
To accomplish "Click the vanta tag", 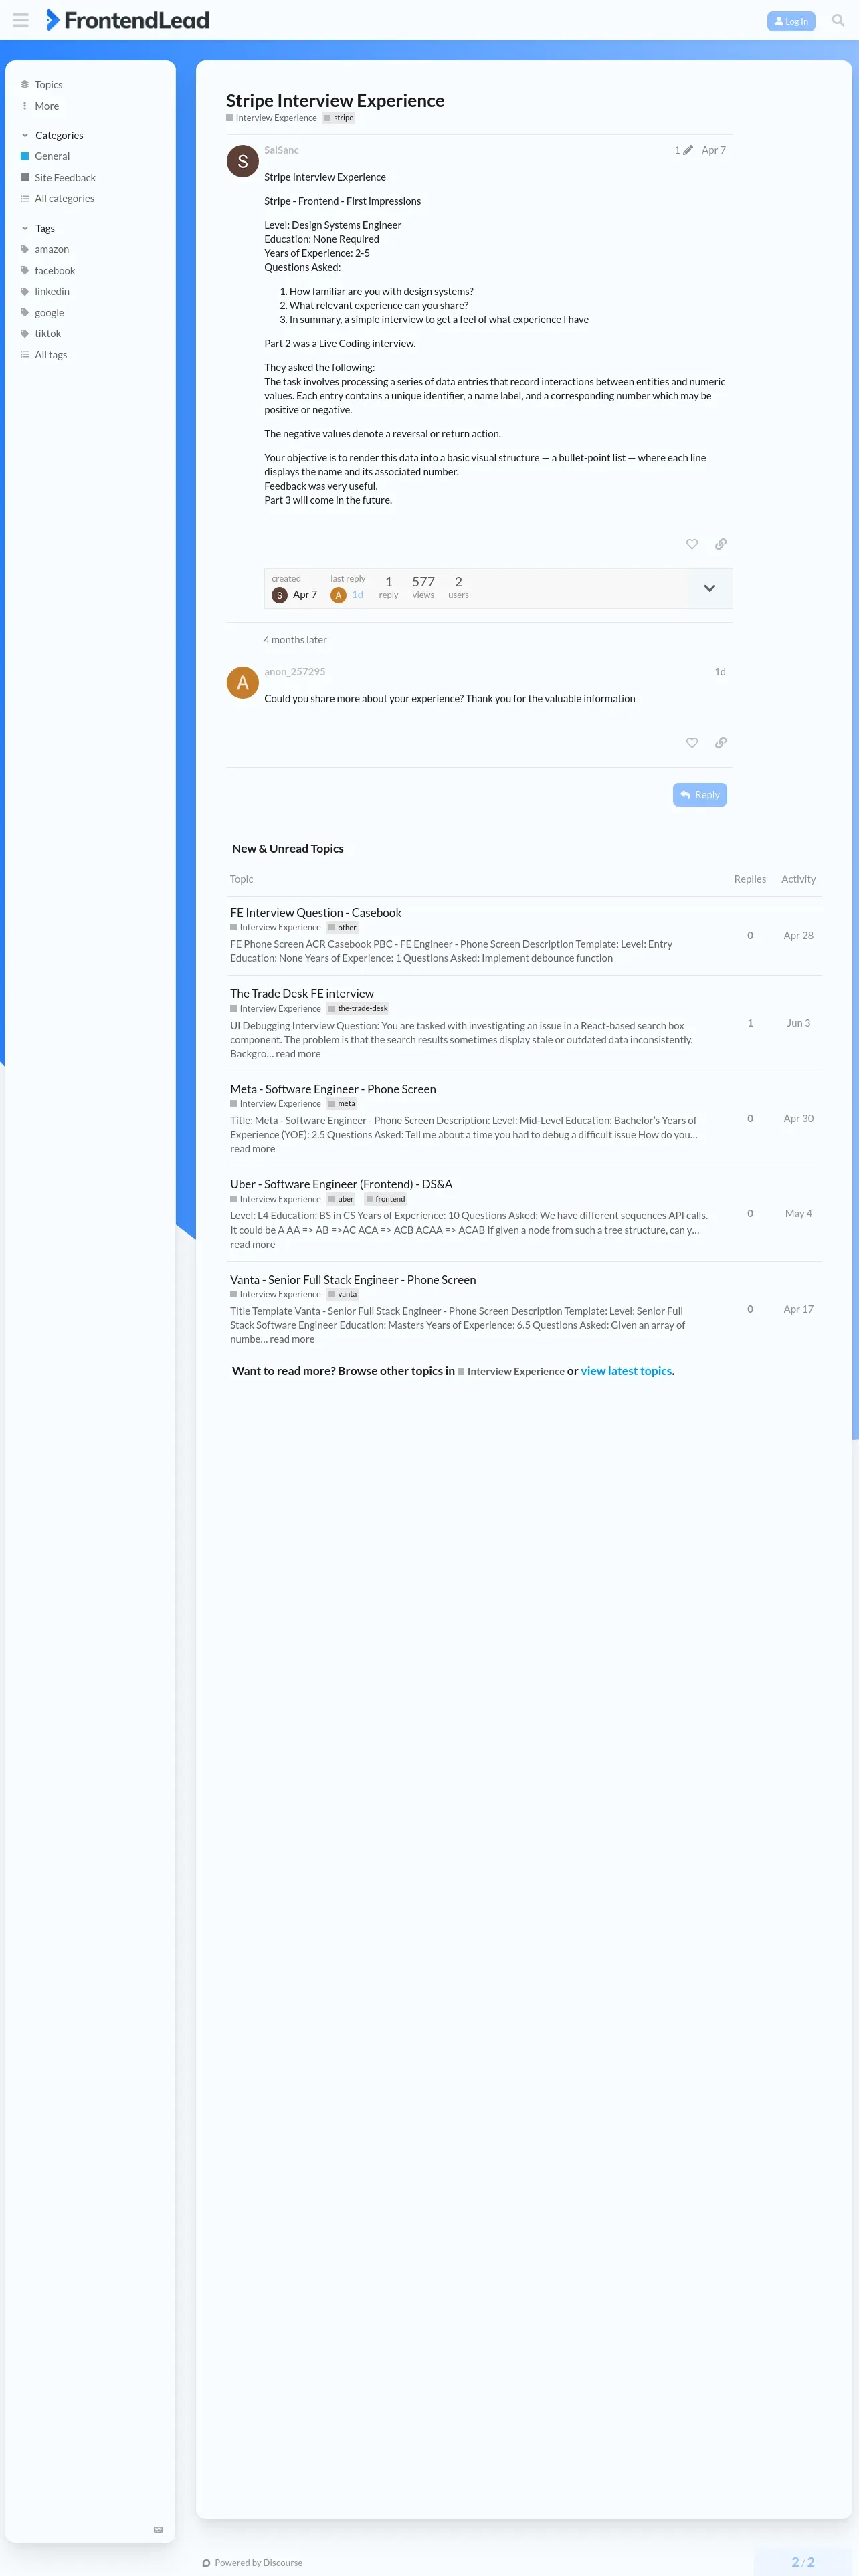I will point(343,1294).
